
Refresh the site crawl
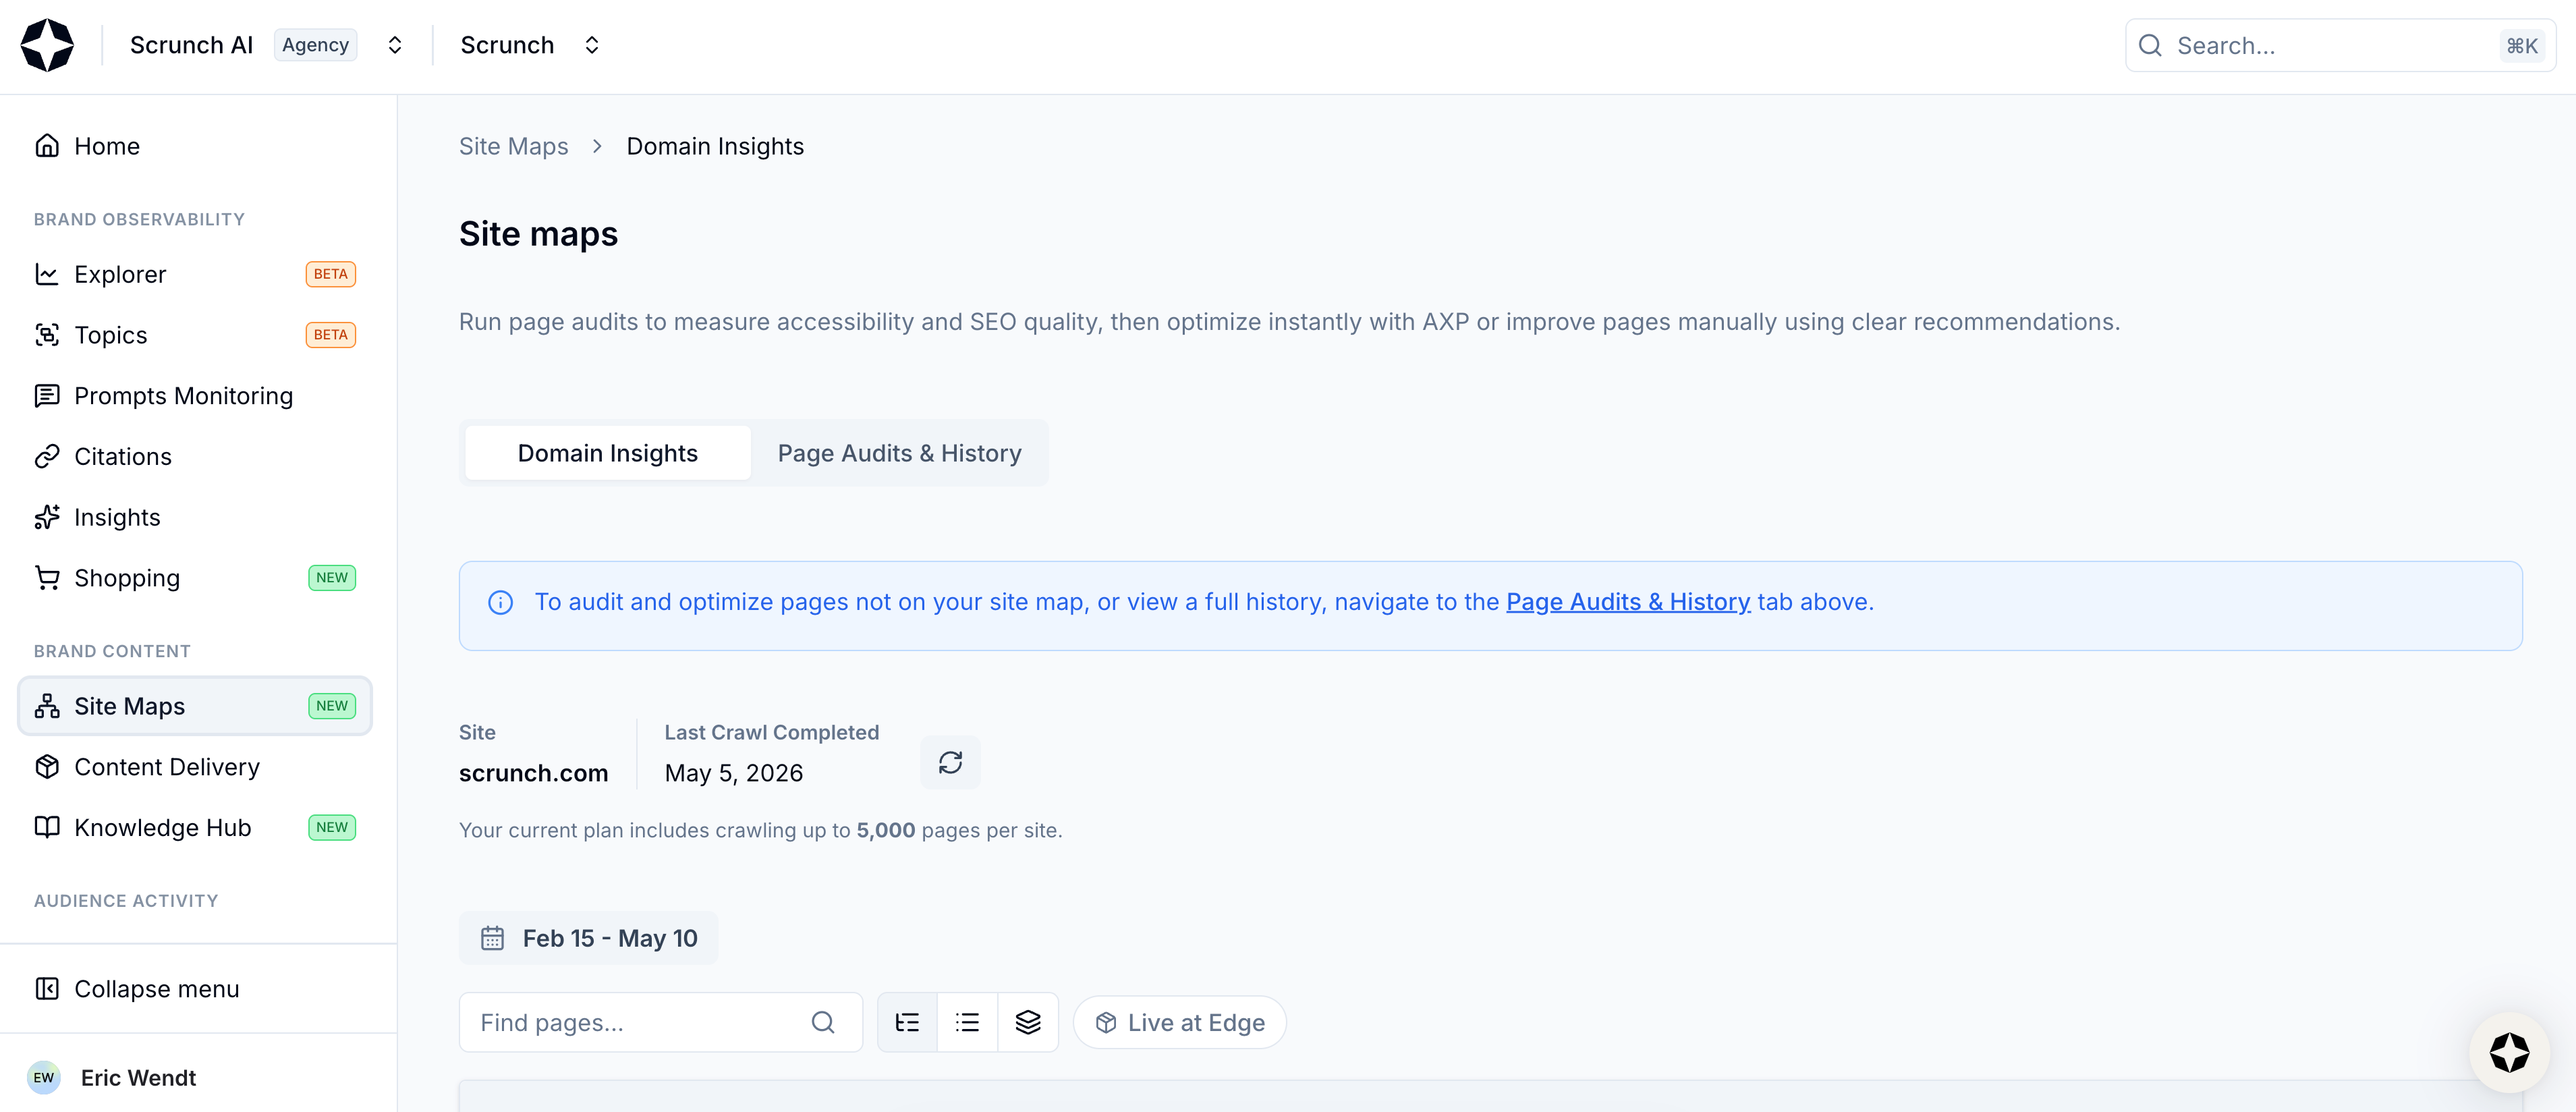[x=950, y=763]
